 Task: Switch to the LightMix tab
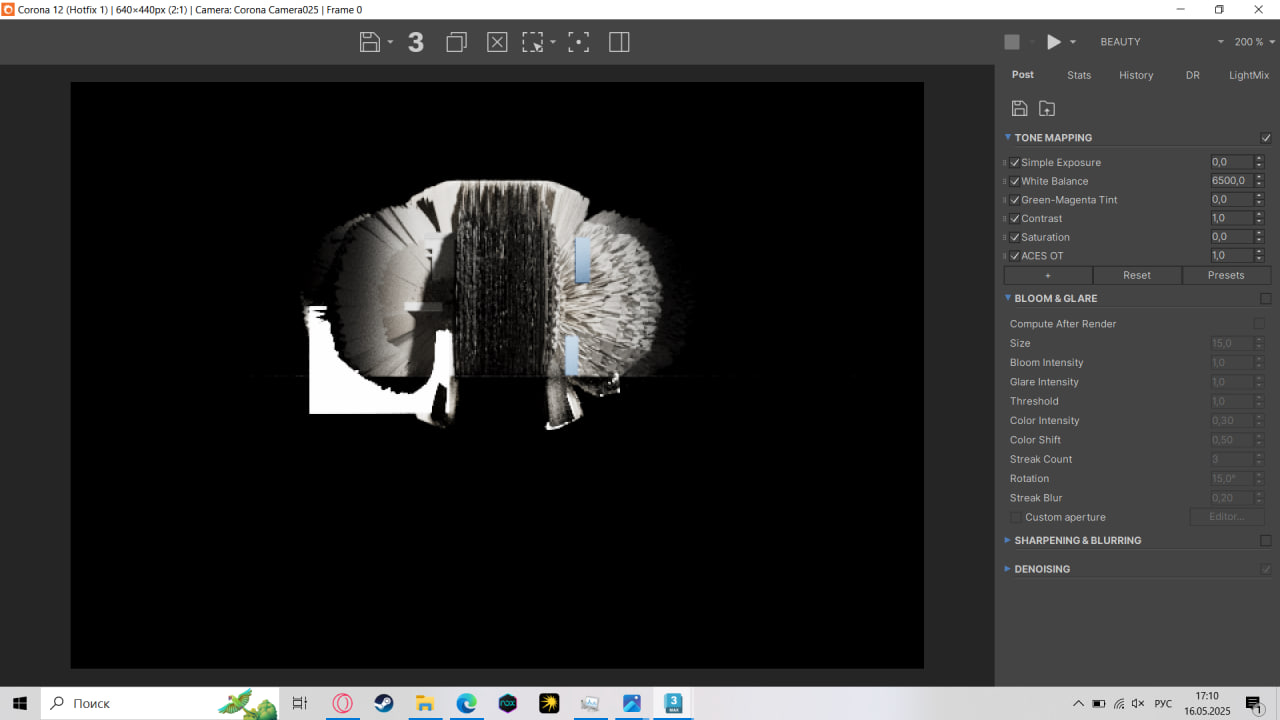click(1249, 75)
